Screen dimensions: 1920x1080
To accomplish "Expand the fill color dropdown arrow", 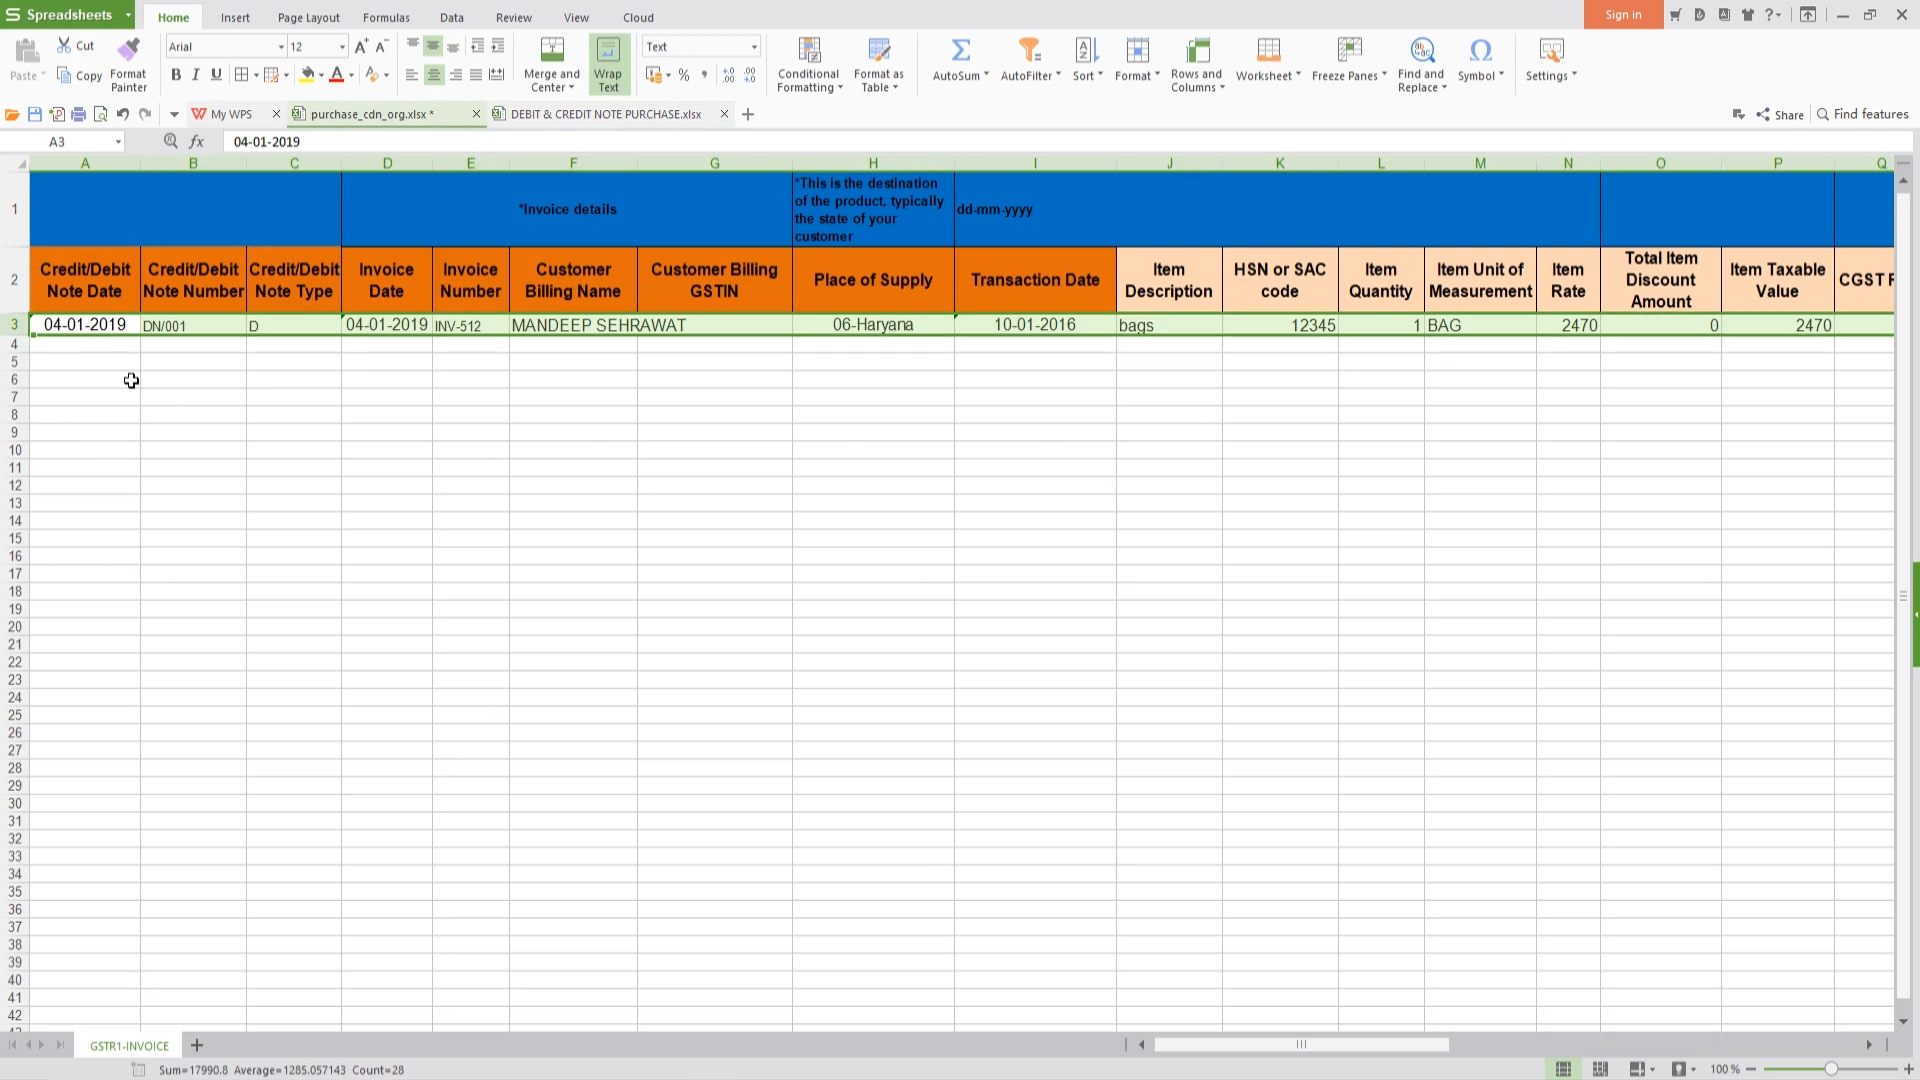I will 321,75.
